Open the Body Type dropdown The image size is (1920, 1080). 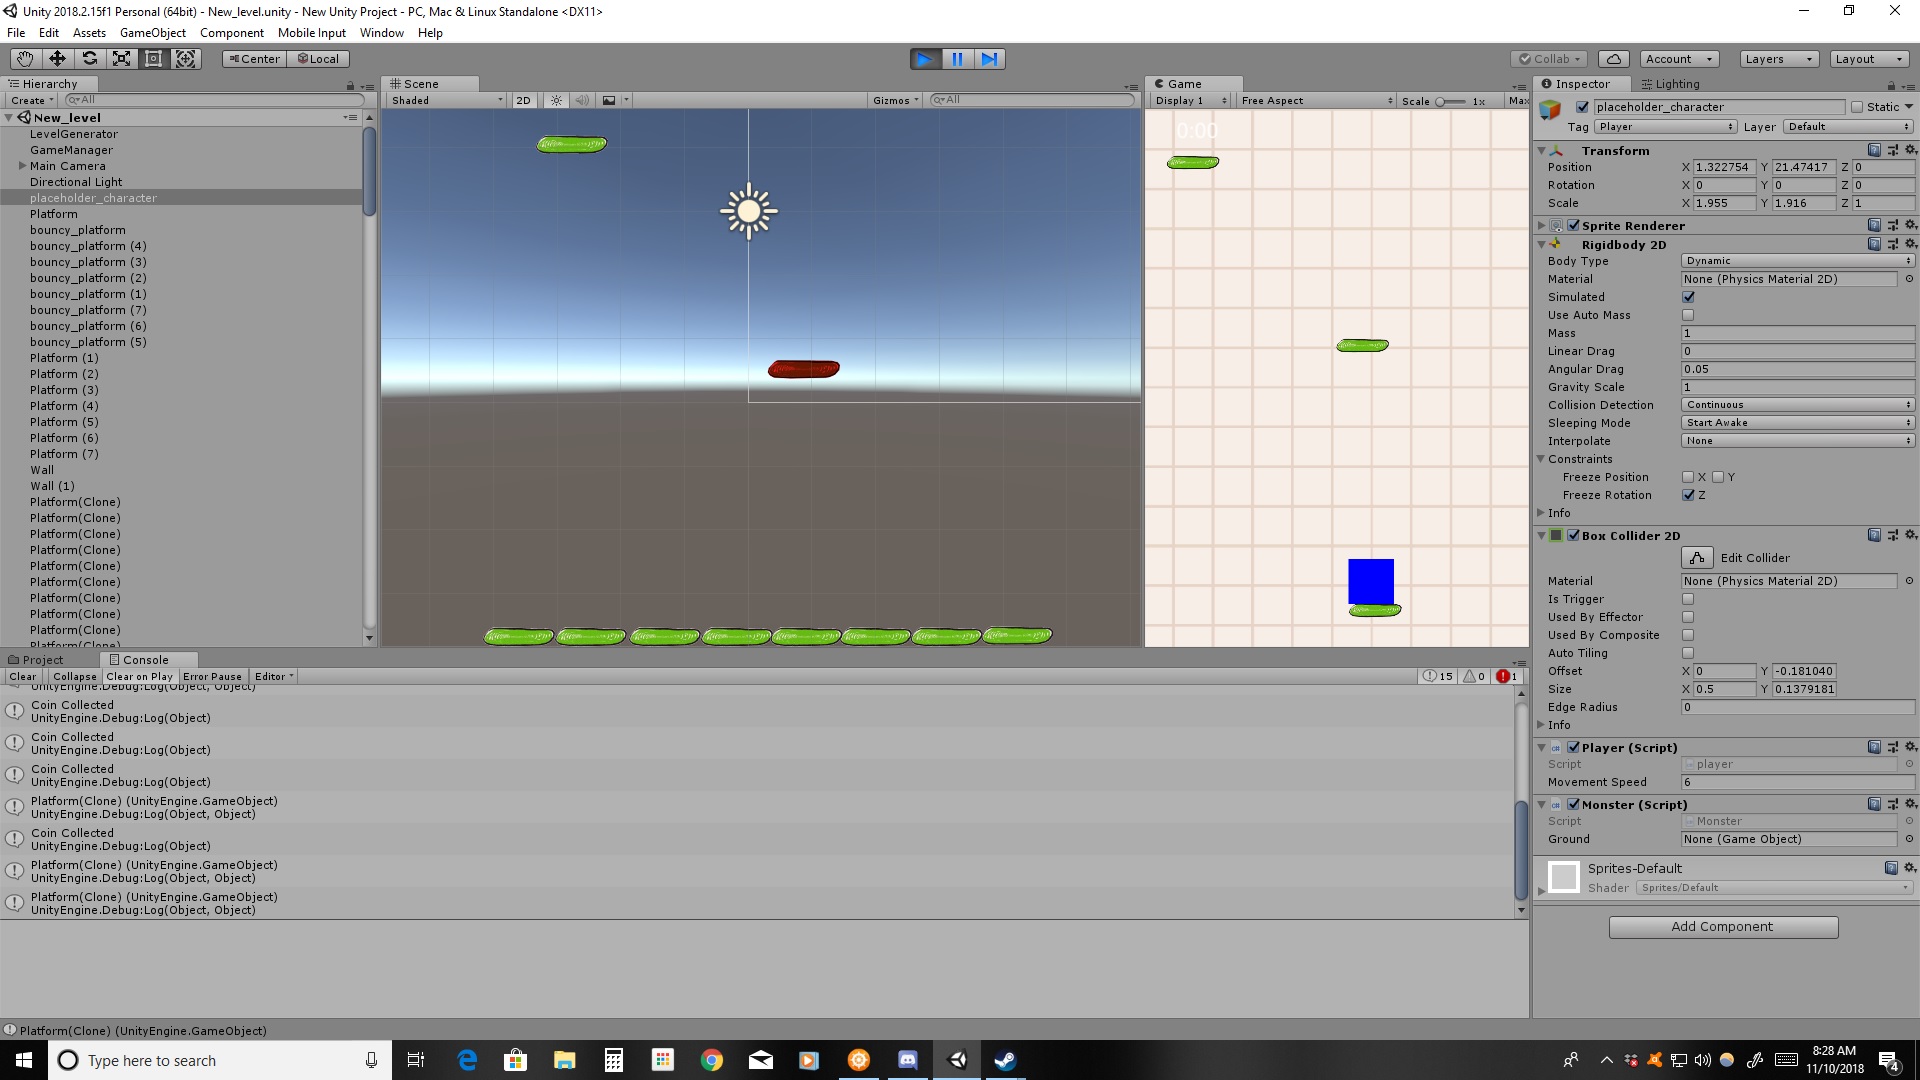[1797, 261]
